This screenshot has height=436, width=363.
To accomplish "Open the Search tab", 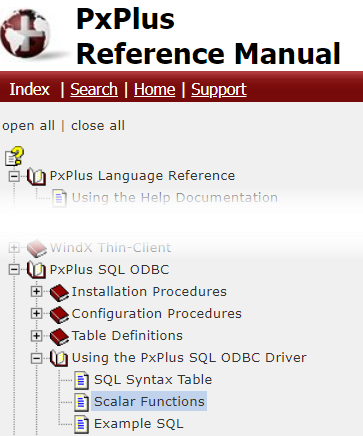I will click(x=94, y=89).
